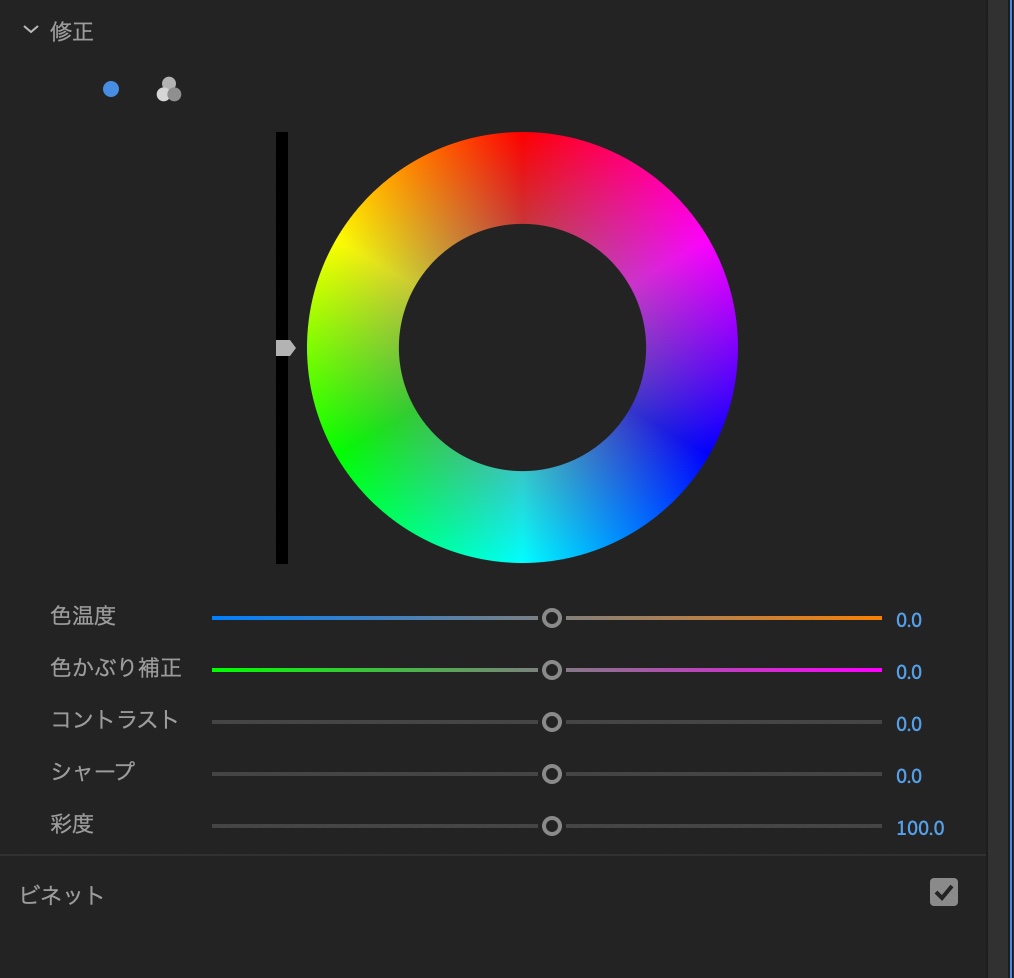This screenshot has height=978, width=1014.
Task: Click the シャープ slider knob
Action: [x=551, y=775]
